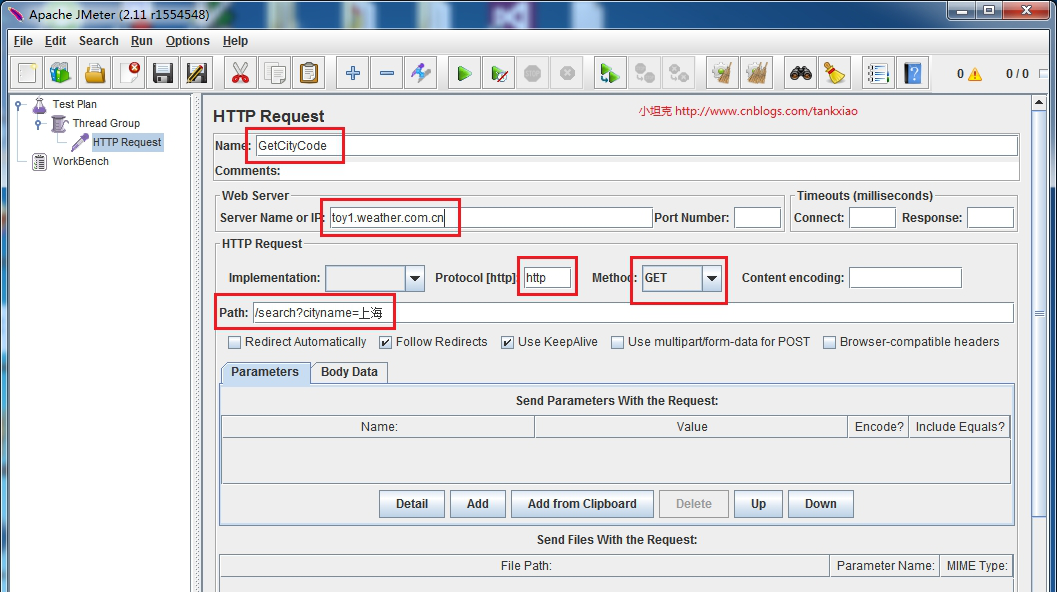Click the Up button
Viewport: 1057px width, 615px height.
point(758,504)
